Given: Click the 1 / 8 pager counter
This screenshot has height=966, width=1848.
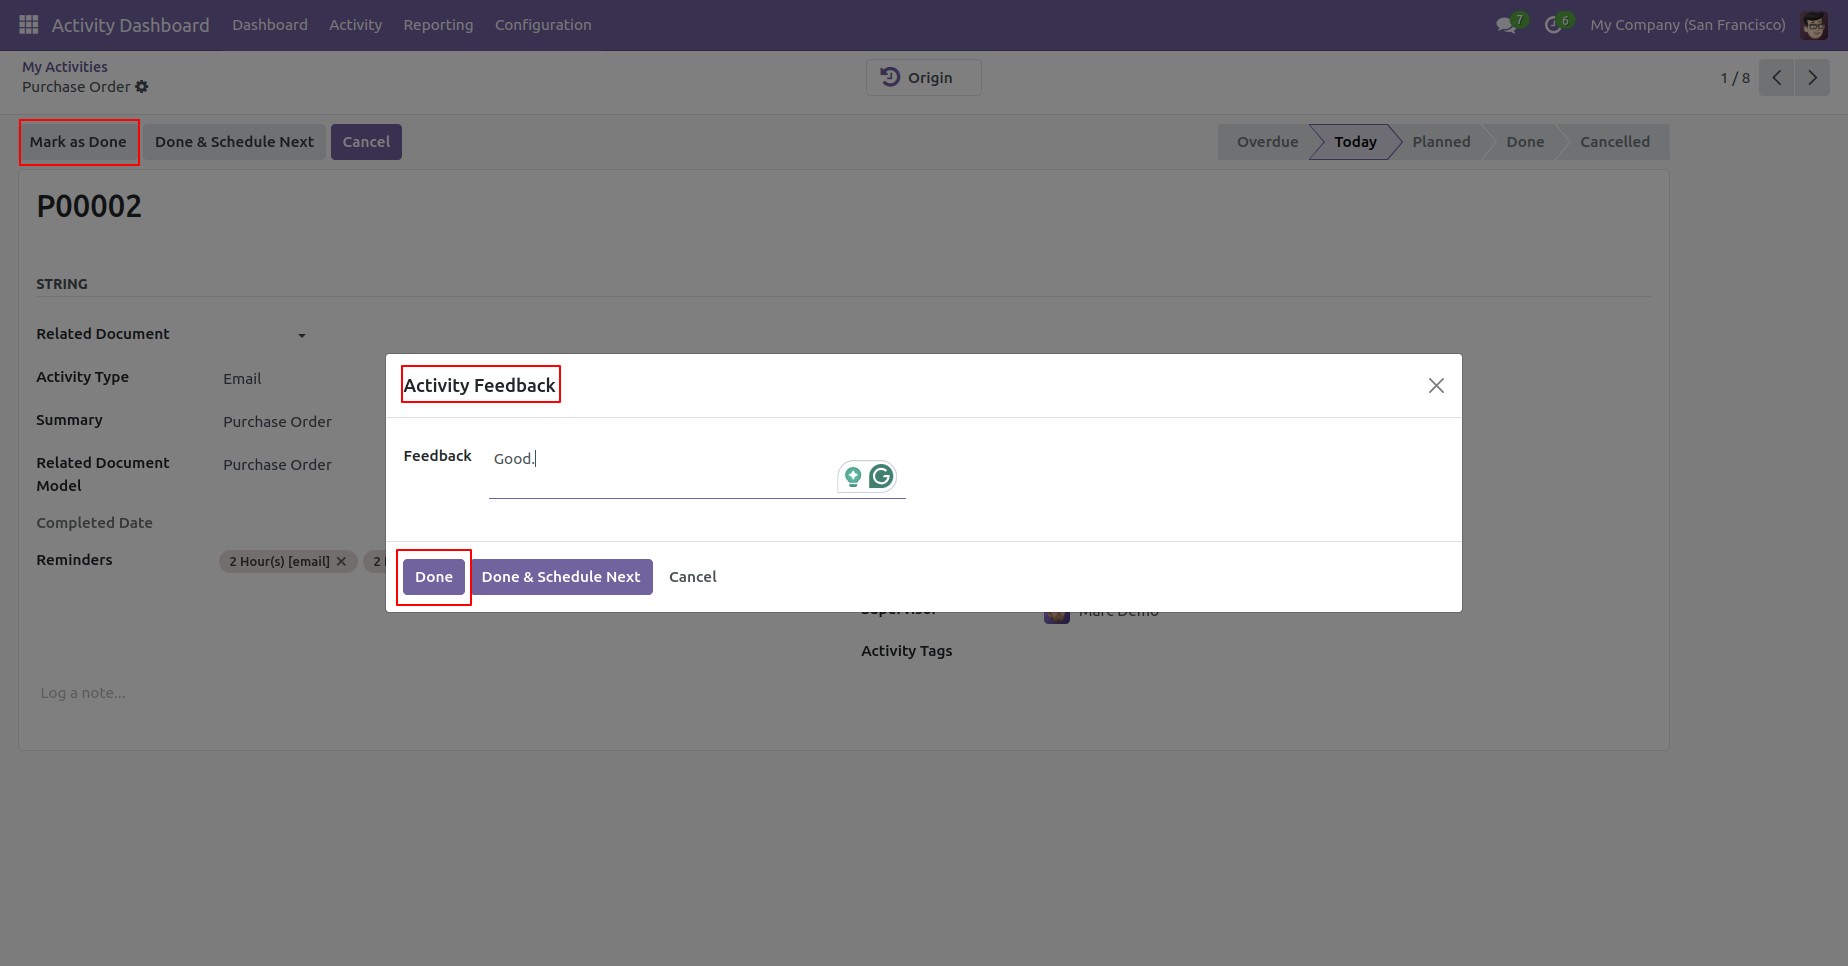Looking at the screenshot, I should click(x=1735, y=78).
